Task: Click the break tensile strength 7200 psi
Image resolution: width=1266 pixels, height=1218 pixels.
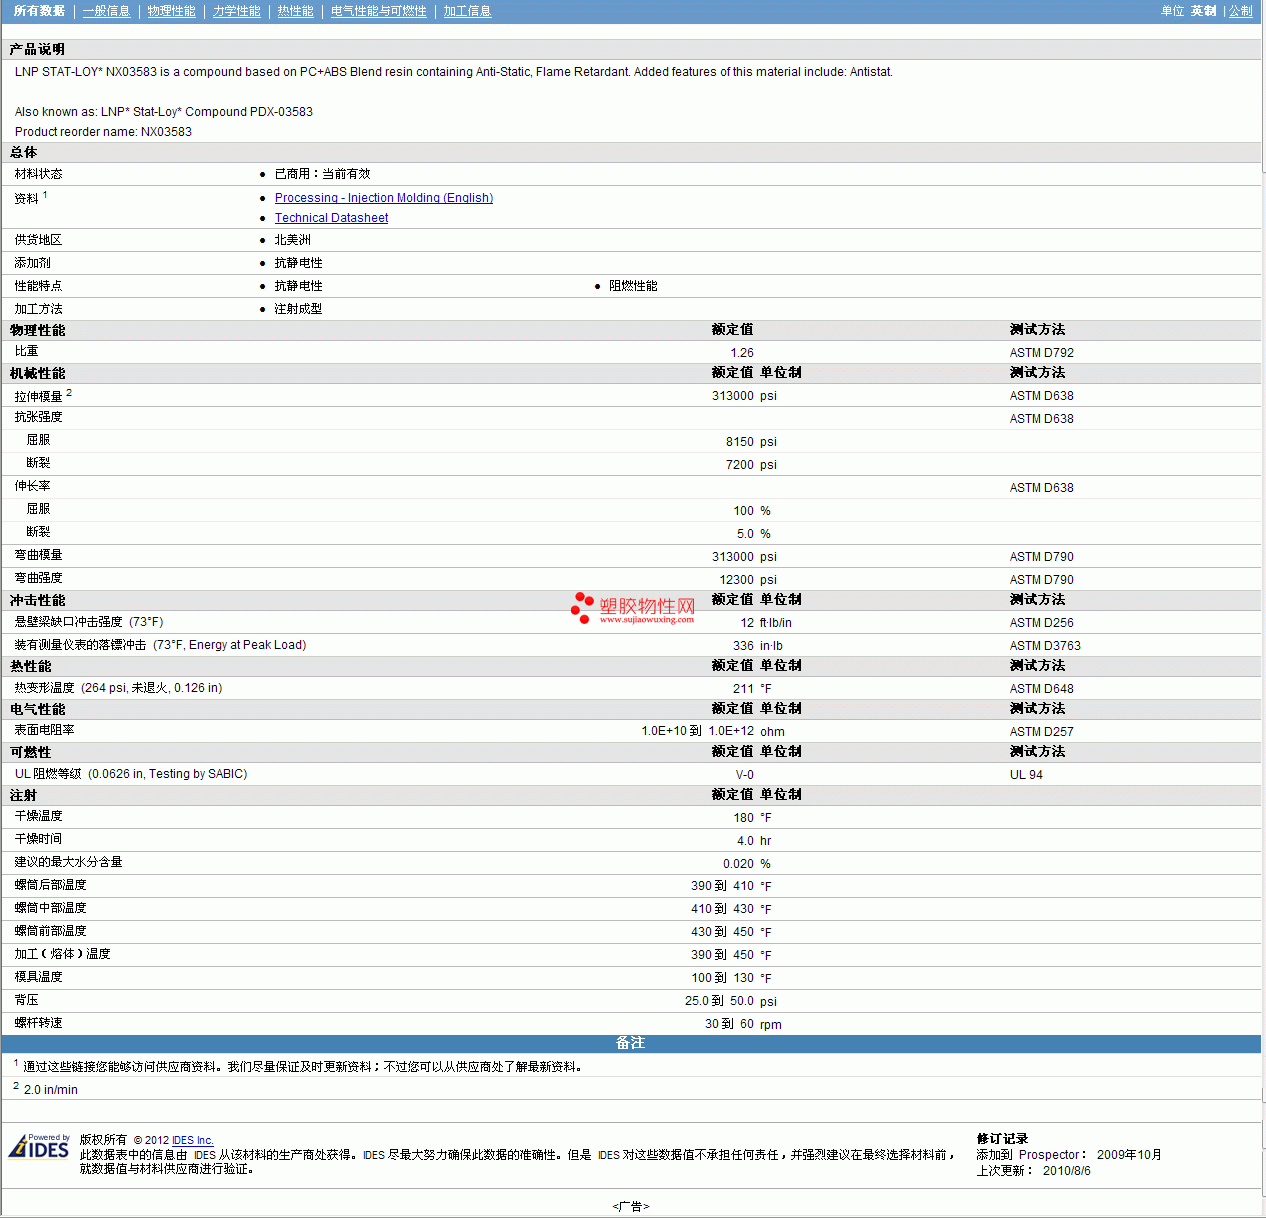Action: pyautogui.click(x=751, y=465)
